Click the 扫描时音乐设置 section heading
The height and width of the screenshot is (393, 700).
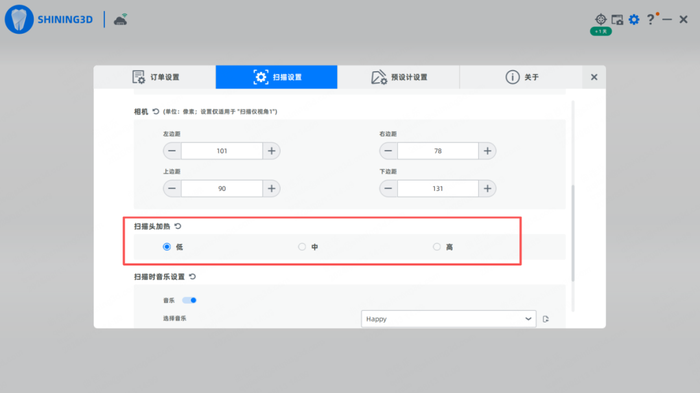(x=159, y=276)
